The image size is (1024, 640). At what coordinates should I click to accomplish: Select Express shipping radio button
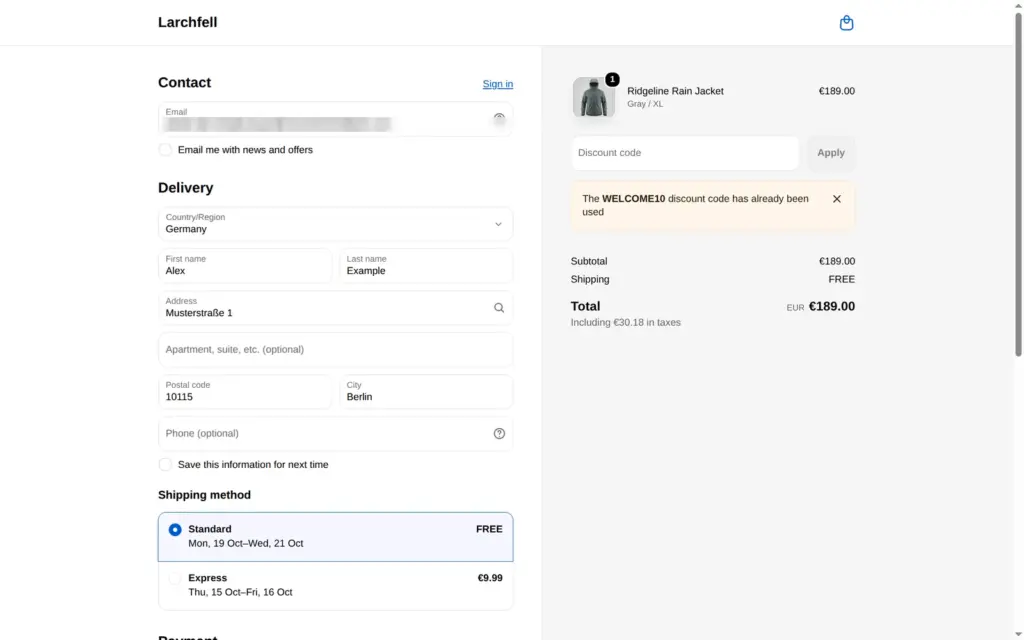click(175, 579)
